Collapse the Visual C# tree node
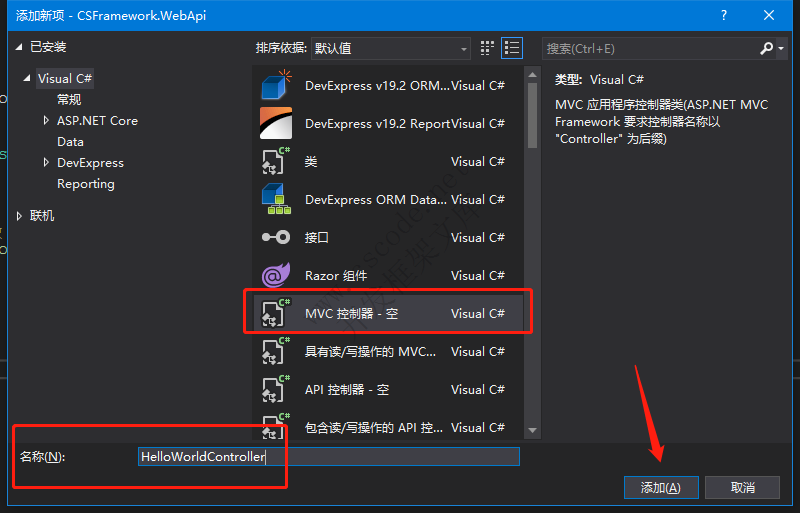 pyautogui.click(x=27, y=78)
